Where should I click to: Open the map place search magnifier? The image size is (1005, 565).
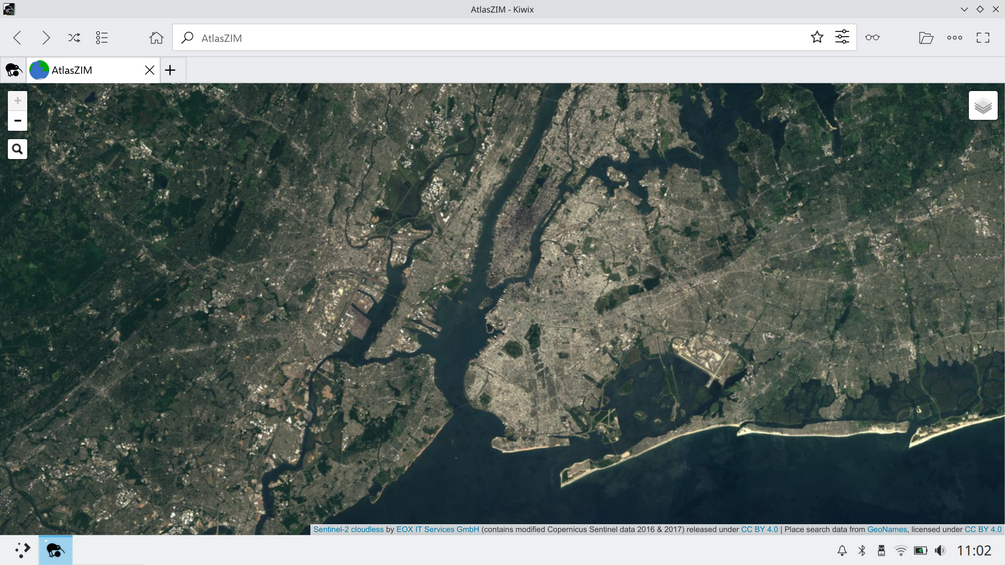pos(17,149)
